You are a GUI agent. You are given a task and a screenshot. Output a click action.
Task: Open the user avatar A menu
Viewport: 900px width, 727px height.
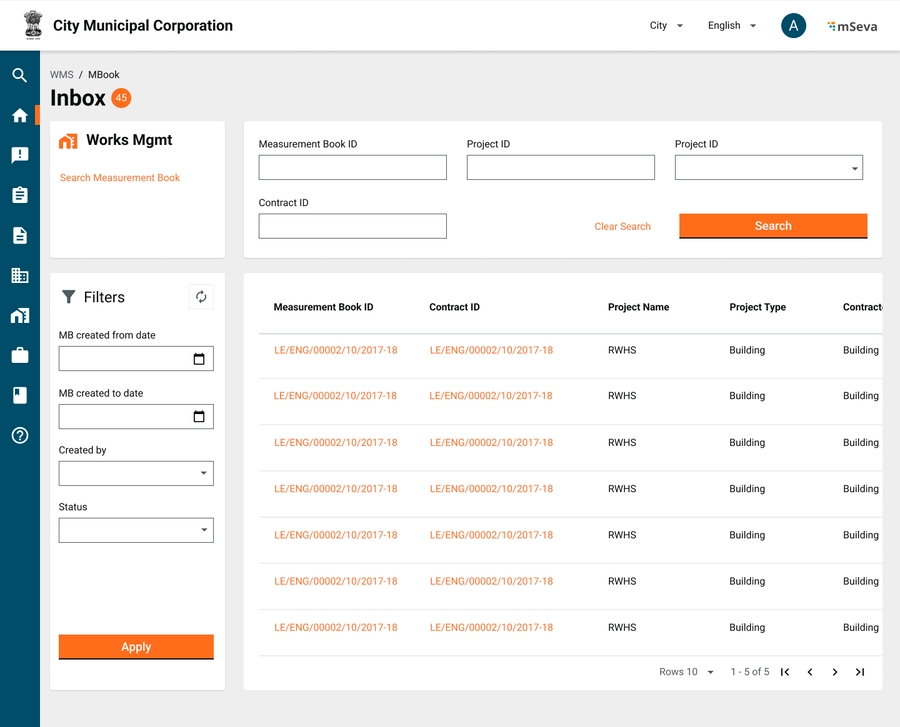pos(793,26)
